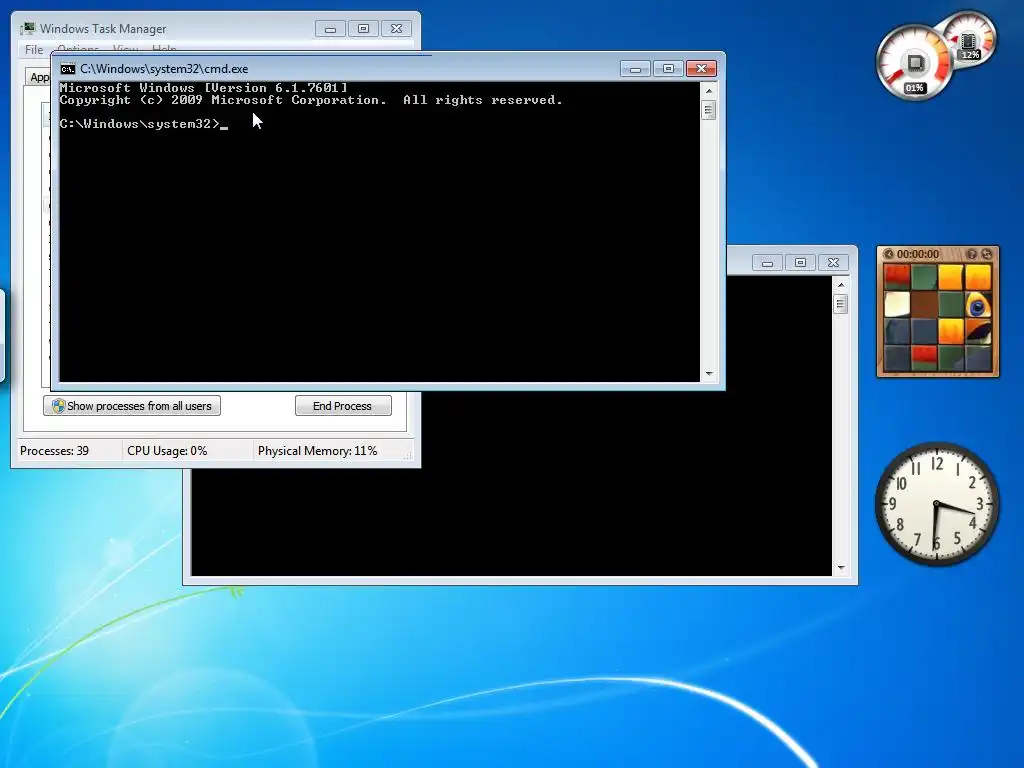The height and width of the screenshot is (768, 1024).
Task: Click the Copyright 2009 Microsoft line in cmd
Action: (x=311, y=100)
